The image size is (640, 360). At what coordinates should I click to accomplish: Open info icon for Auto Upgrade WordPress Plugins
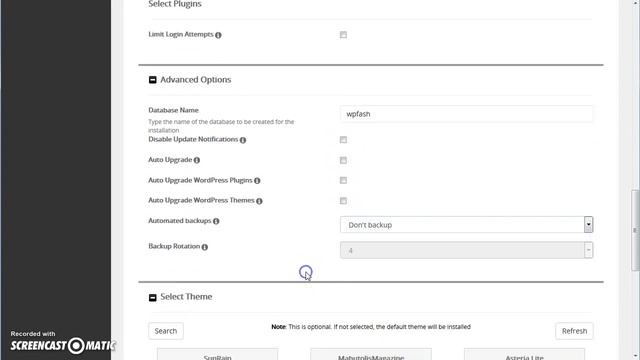pos(257,181)
